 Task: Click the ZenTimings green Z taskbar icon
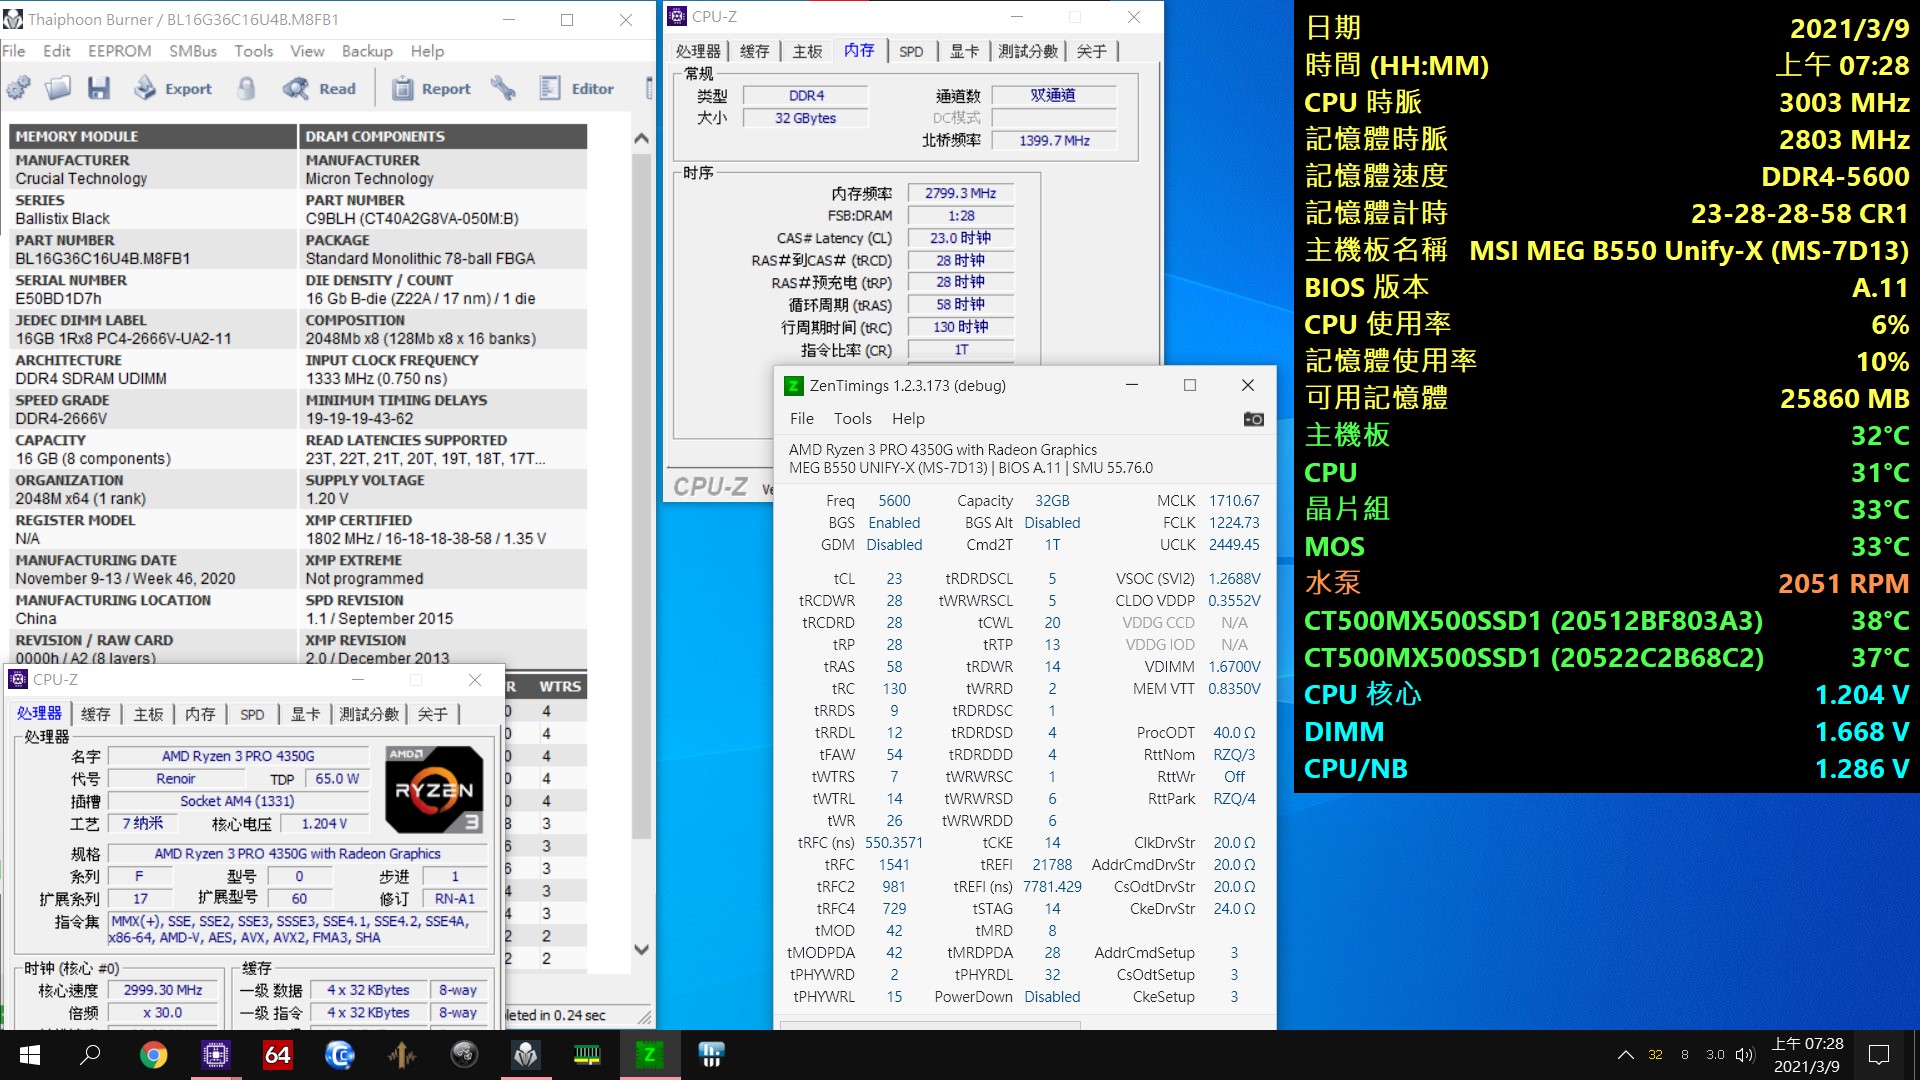(x=649, y=1055)
